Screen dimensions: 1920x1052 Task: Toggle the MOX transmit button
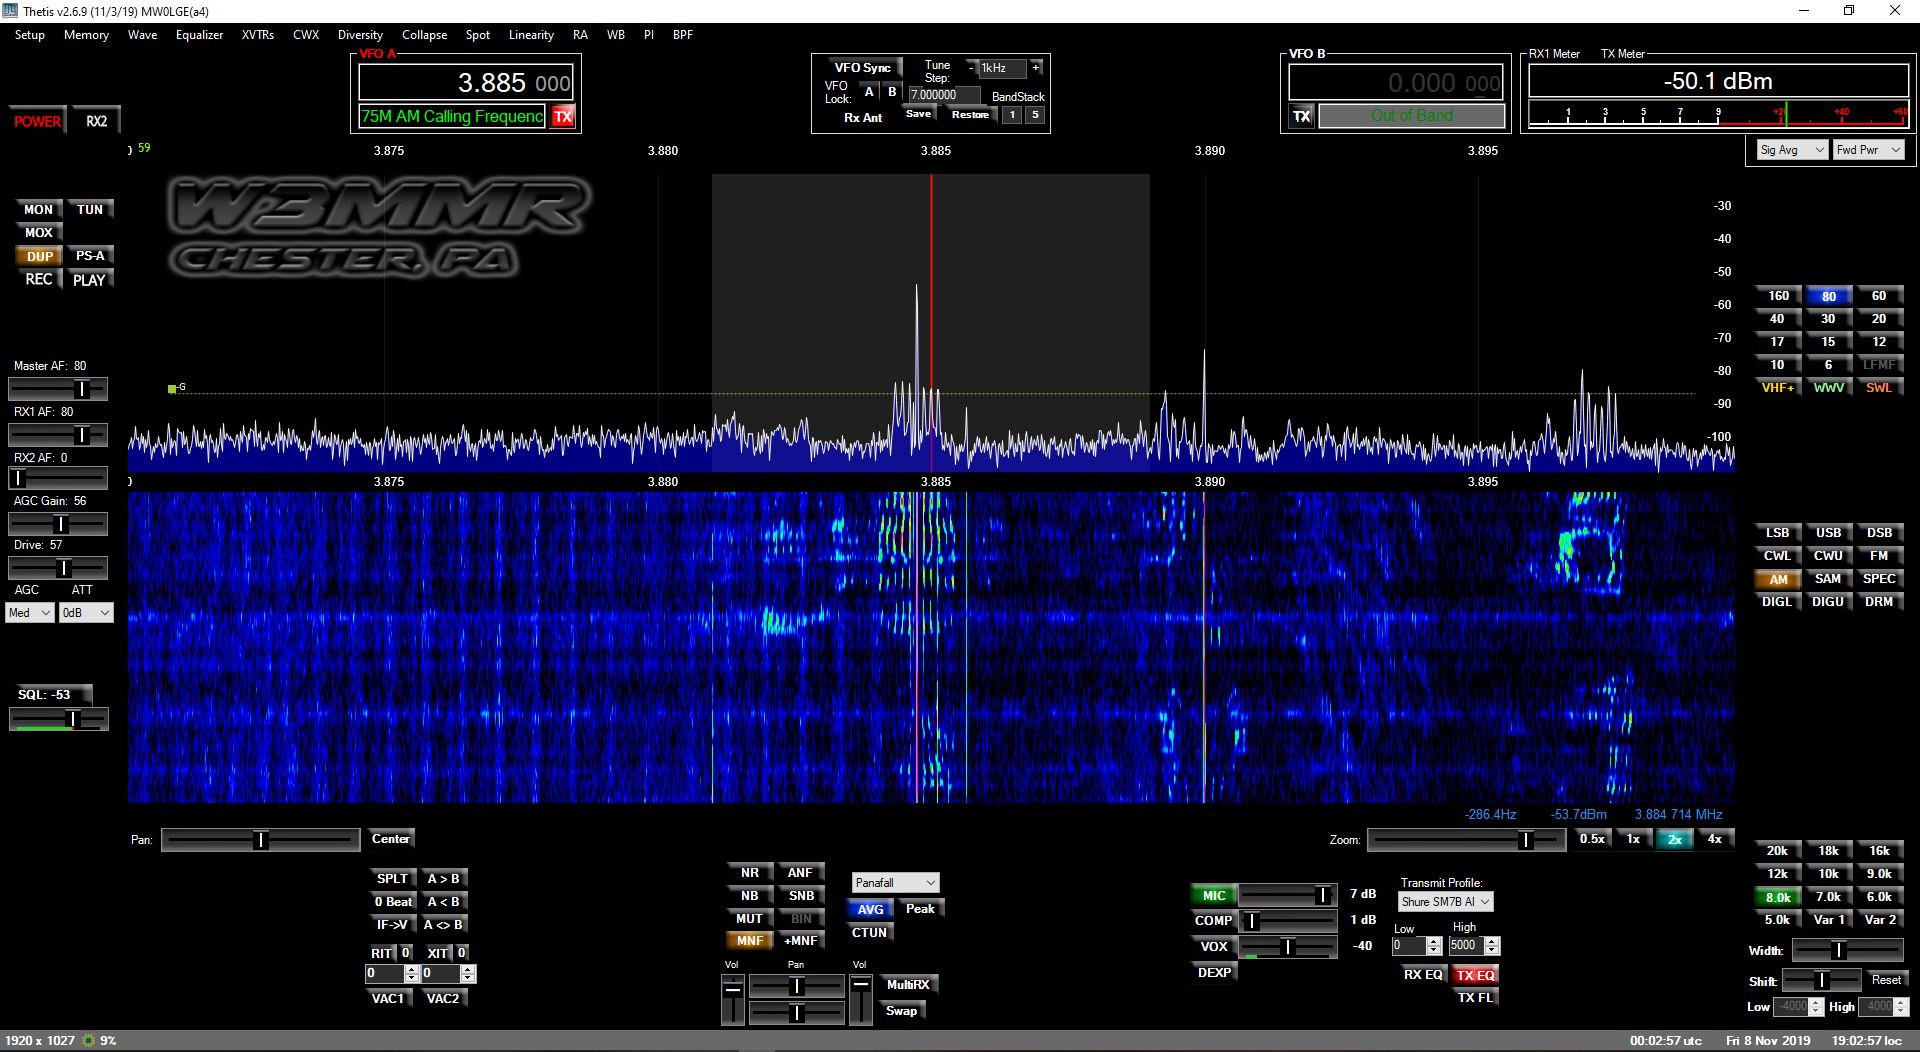[x=39, y=233]
